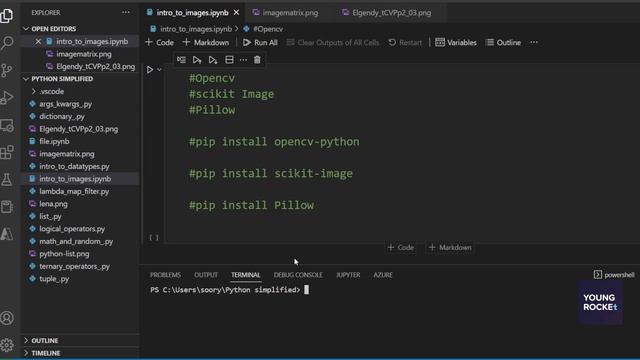Open the Explorer view in activity bar

(x=7, y=16)
